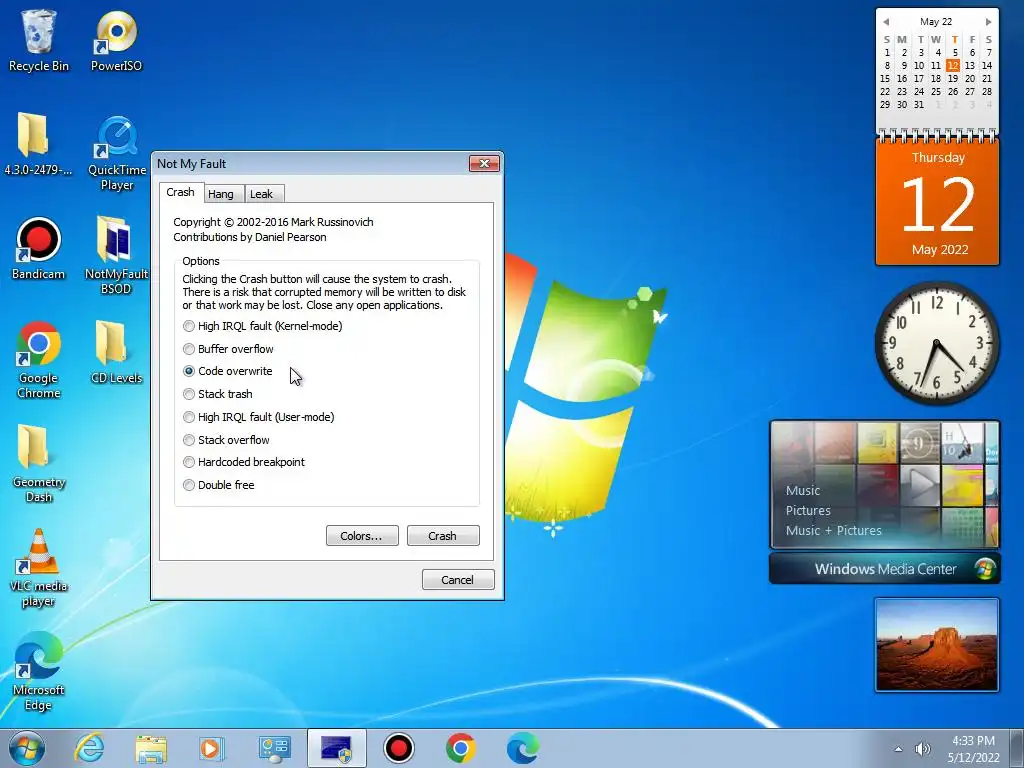Click the active NotMyFault taskbar button
1024x768 pixels.
(x=336, y=748)
